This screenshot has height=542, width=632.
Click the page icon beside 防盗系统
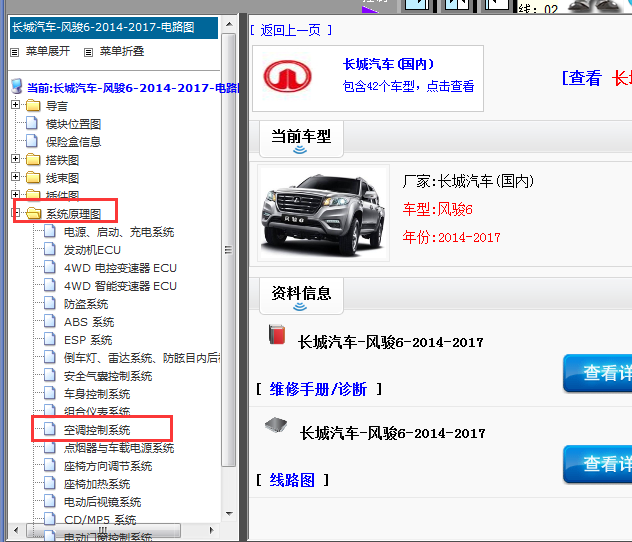(x=50, y=303)
